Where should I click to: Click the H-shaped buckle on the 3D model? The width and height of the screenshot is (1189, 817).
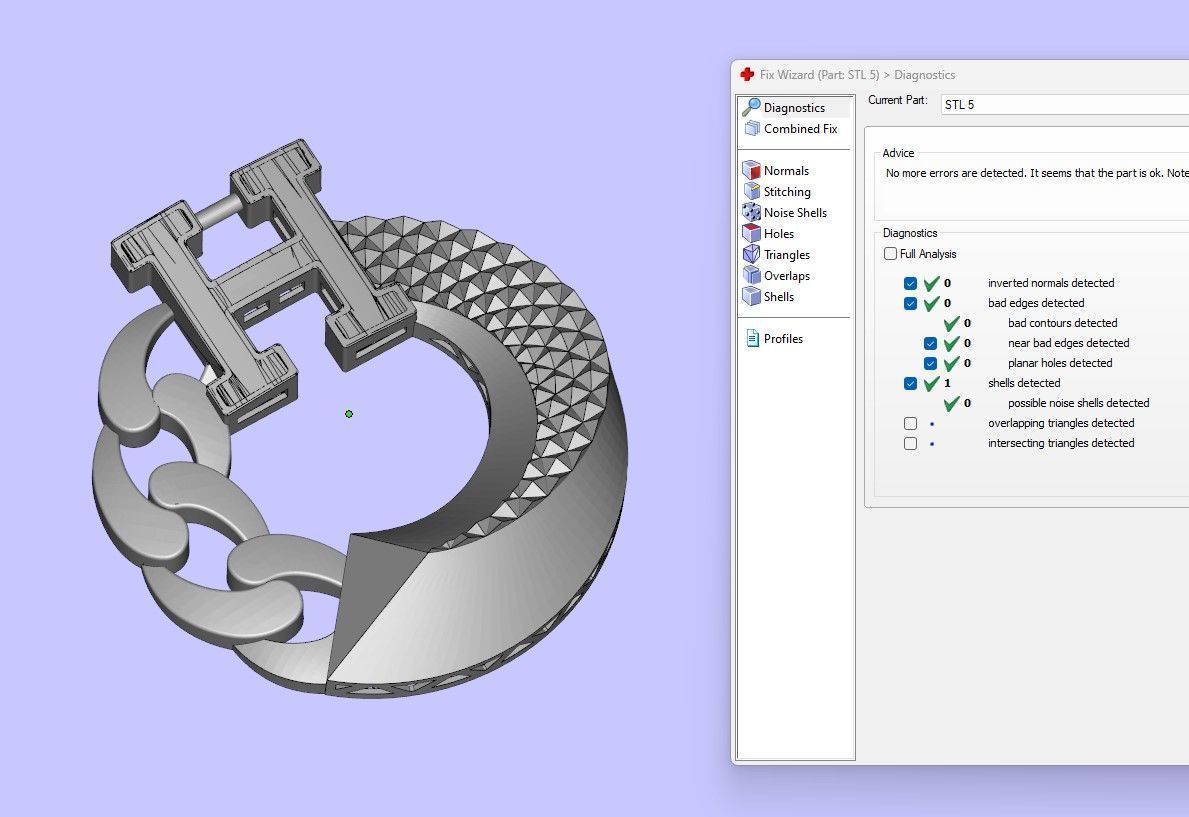tap(262, 284)
